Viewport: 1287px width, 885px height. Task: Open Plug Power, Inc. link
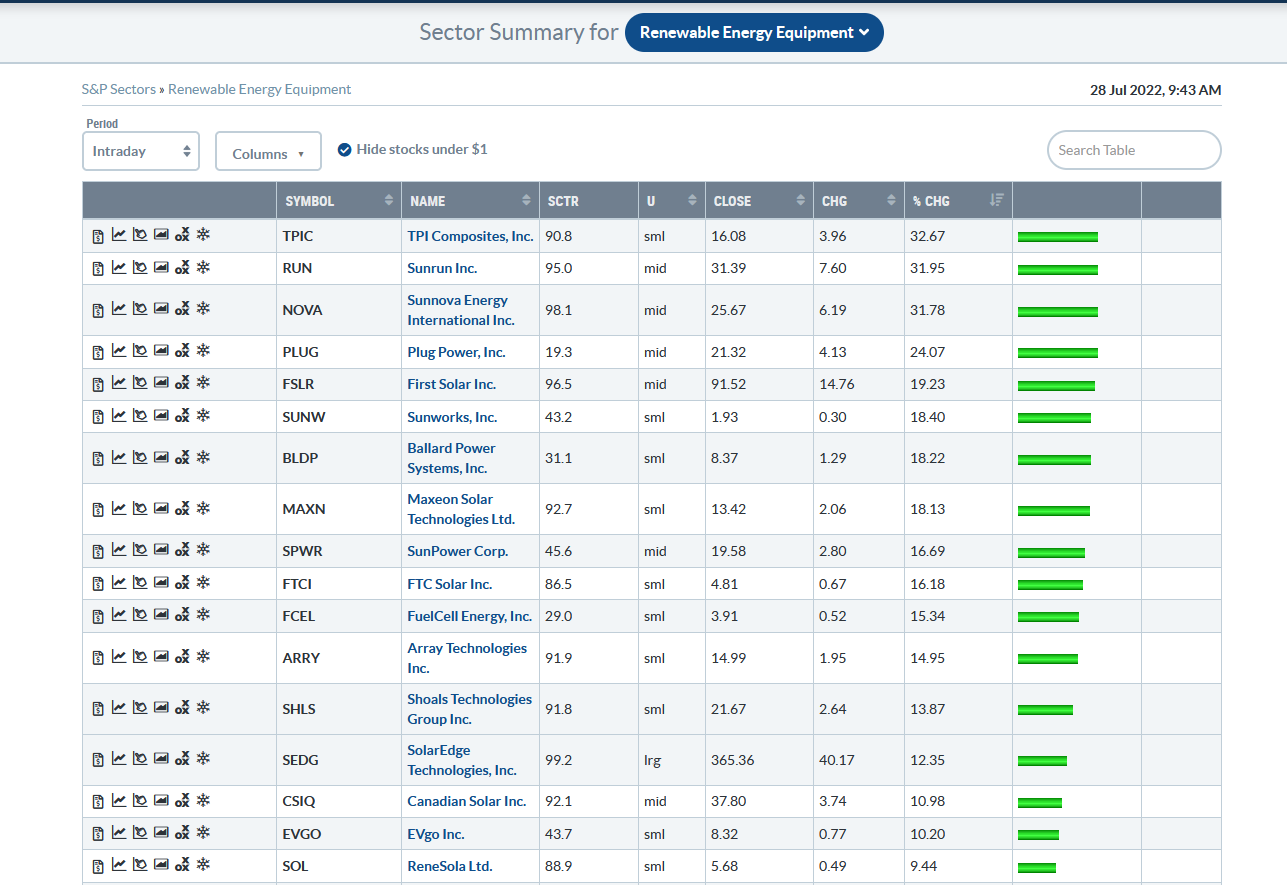tap(456, 352)
